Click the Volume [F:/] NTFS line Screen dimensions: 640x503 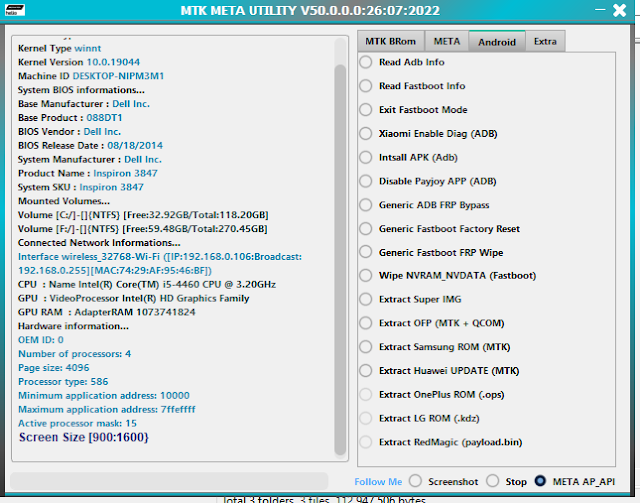pos(142,229)
